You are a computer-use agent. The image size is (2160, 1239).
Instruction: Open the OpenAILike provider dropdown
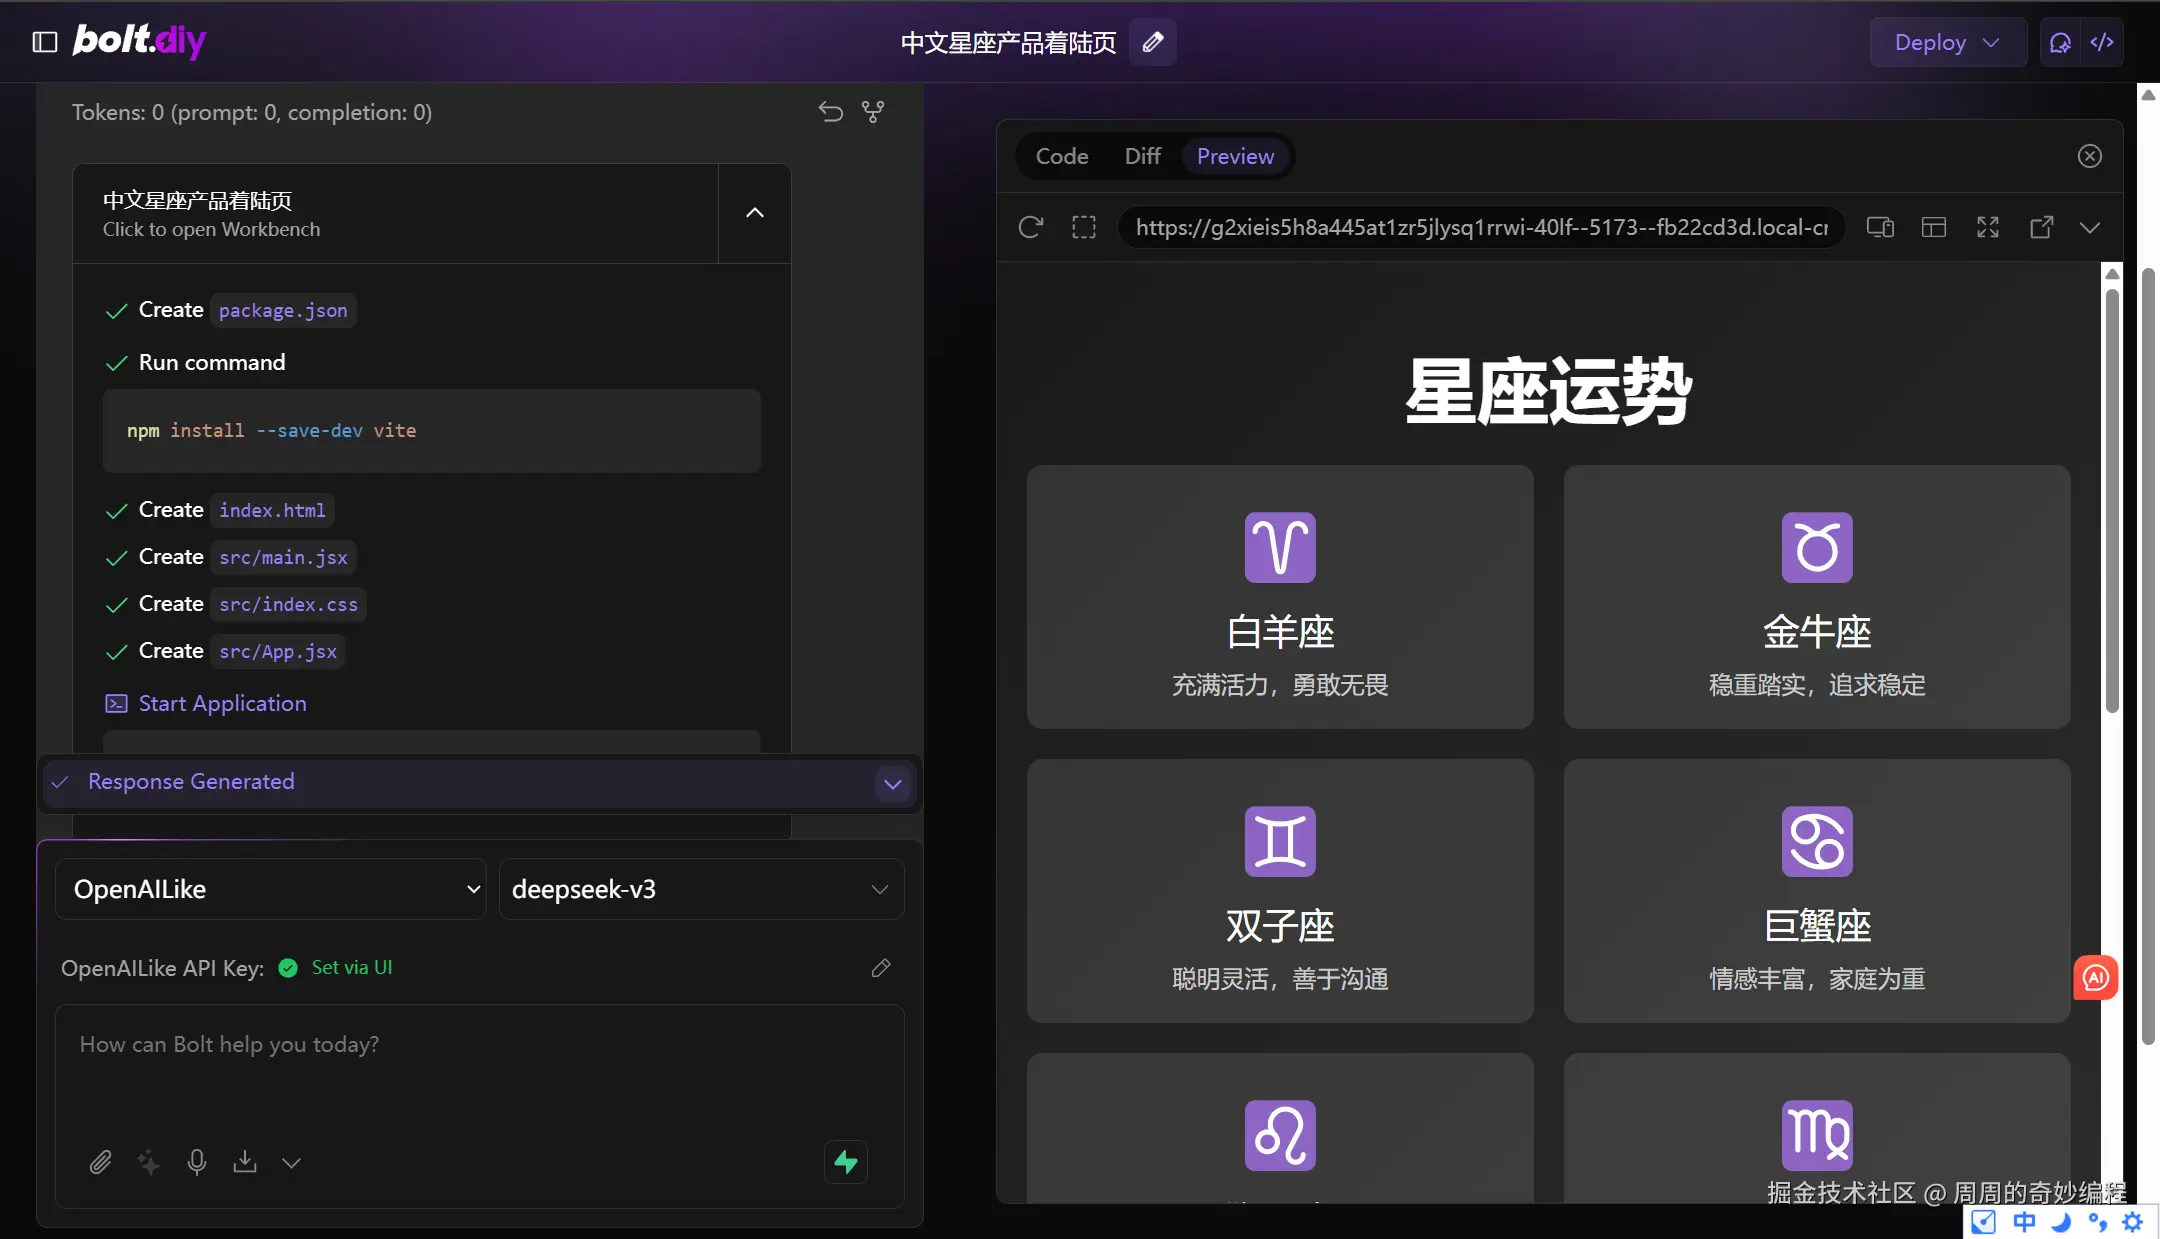click(270, 889)
